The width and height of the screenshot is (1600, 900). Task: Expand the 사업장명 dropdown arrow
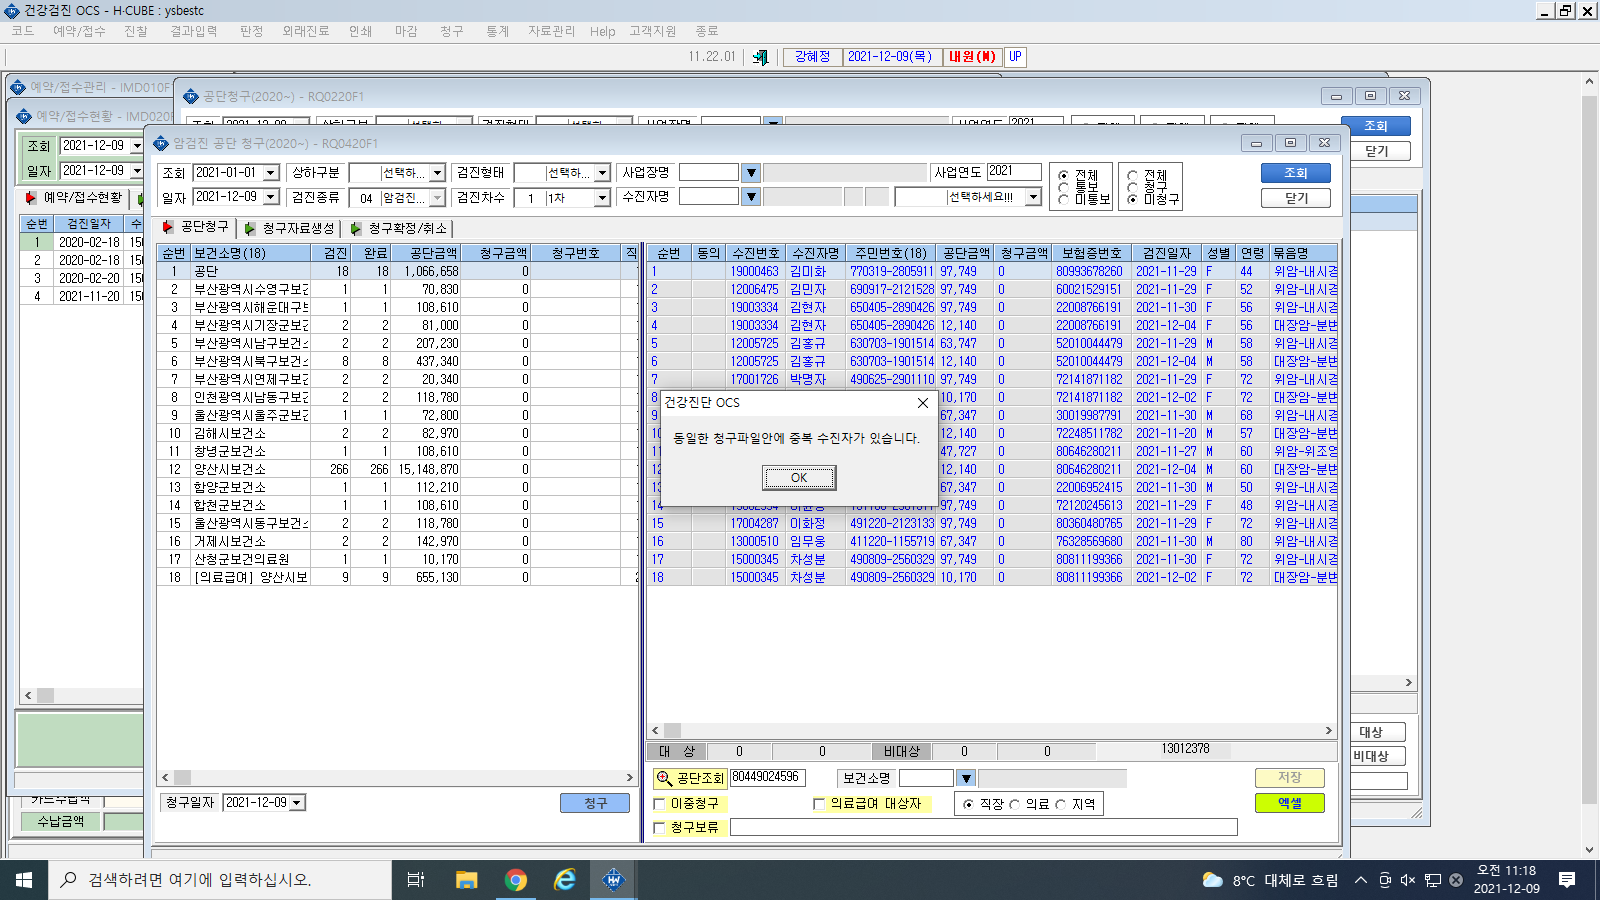tap(751, 173)
